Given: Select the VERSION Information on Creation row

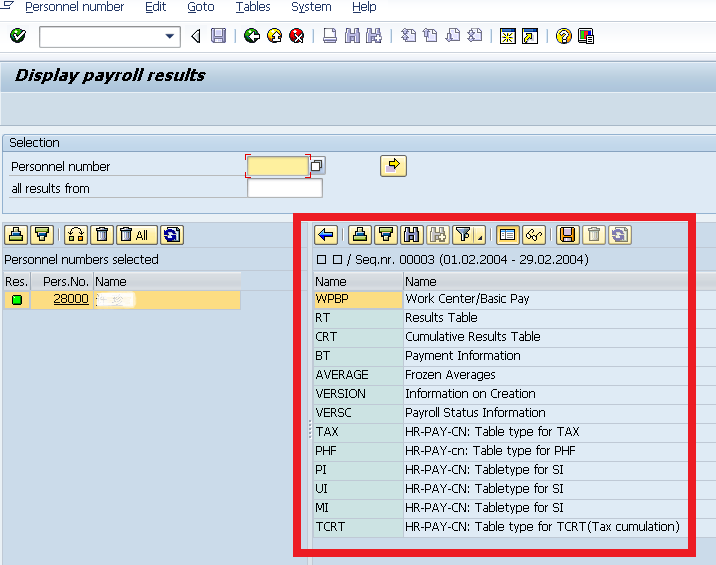Looking at the screenshot, I should coord(501,394).
